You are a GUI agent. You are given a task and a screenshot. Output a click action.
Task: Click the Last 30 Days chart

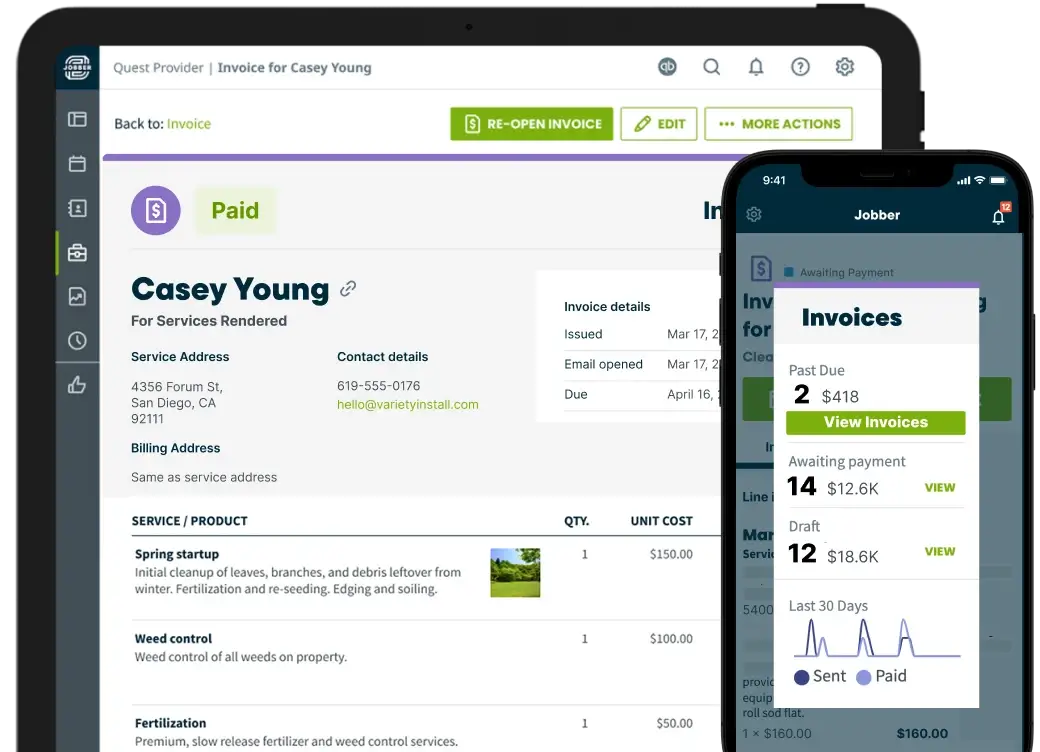click(877, 638)
